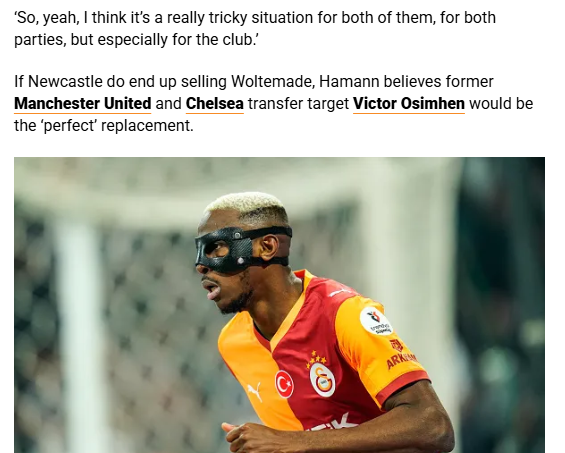Viewport: 565px width, 453px height.
Task: Click the words 'transfer target' in the text
Action: coord(298,104)
